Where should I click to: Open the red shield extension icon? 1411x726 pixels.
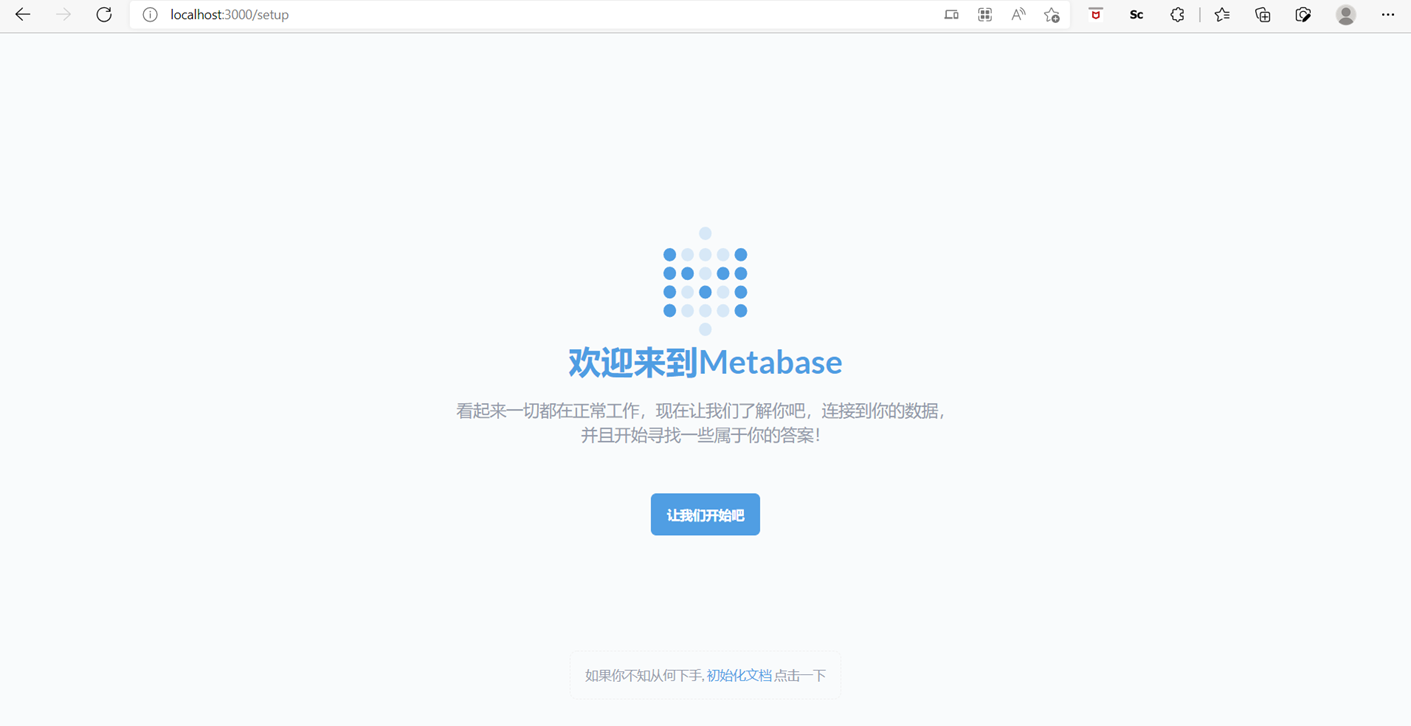(x=1096, y=15)
